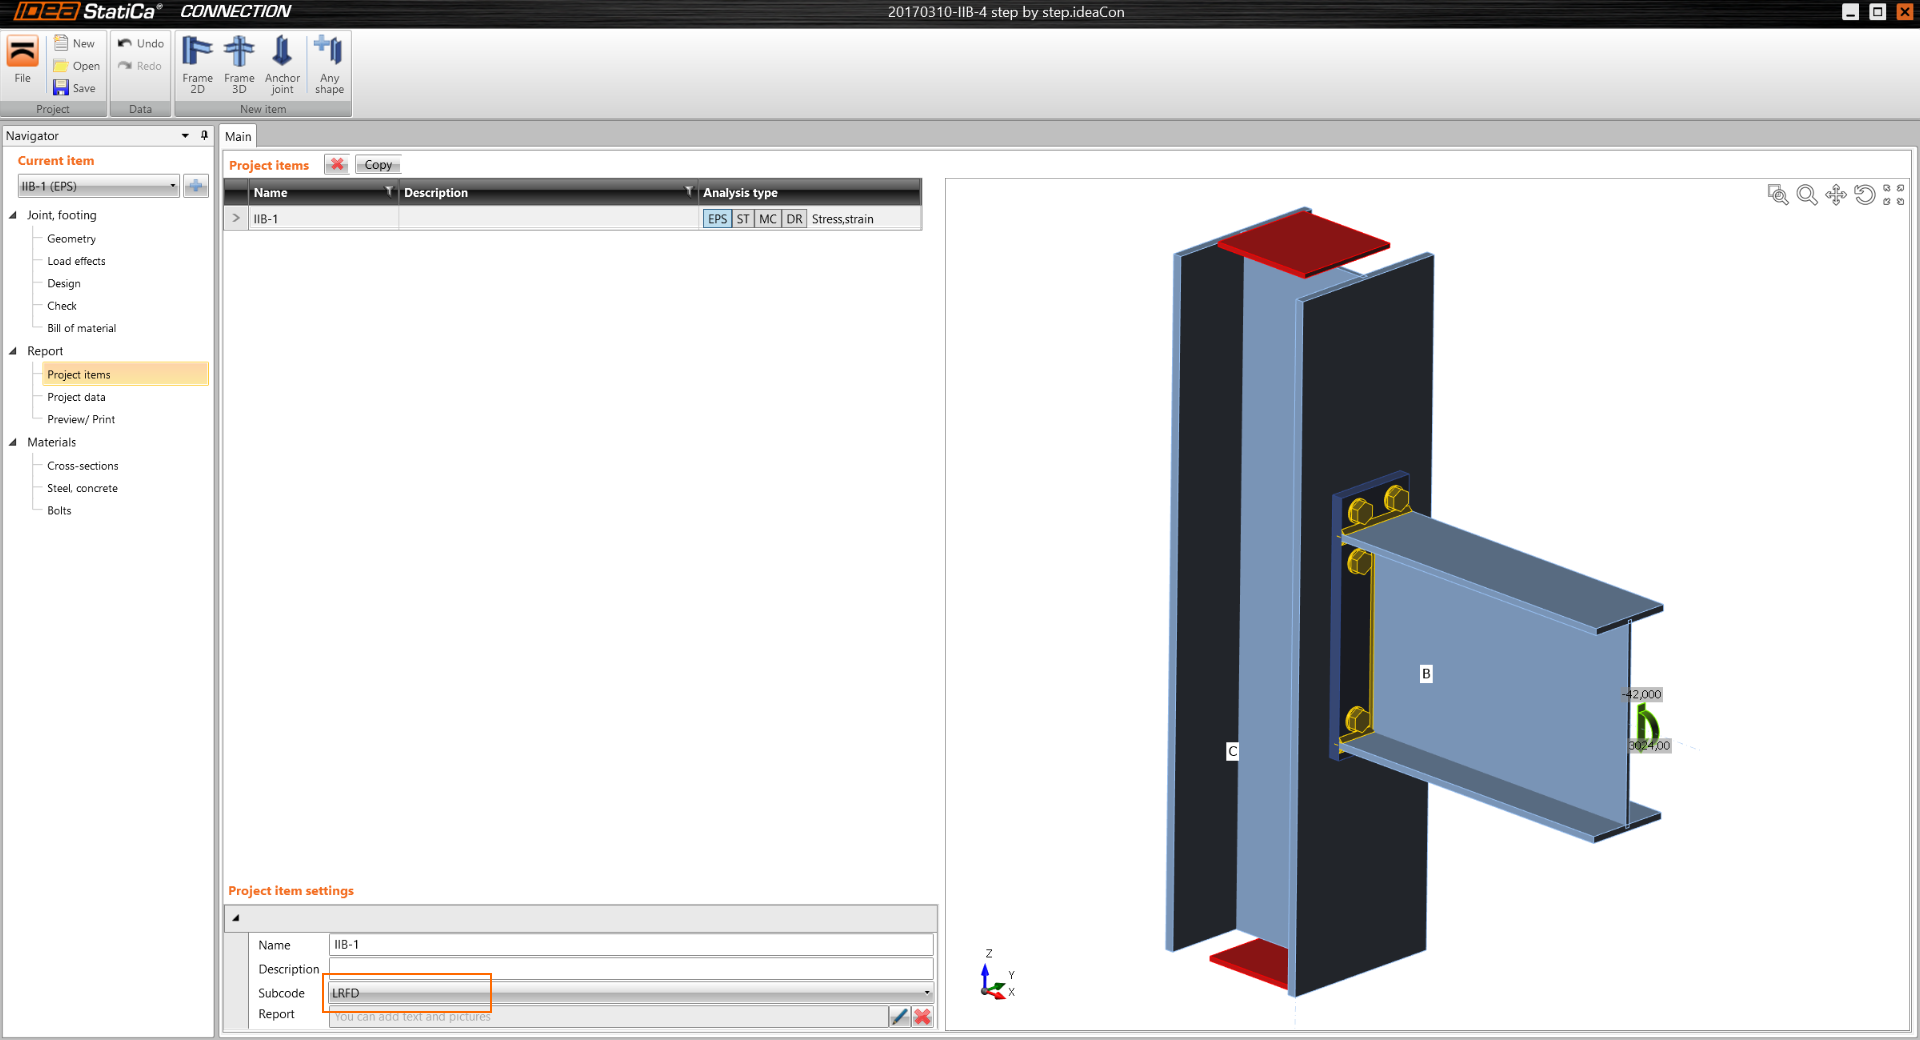The image size is (1920, 1040).
Task: Click the Save button in the Project group
Action: [75, 88]
